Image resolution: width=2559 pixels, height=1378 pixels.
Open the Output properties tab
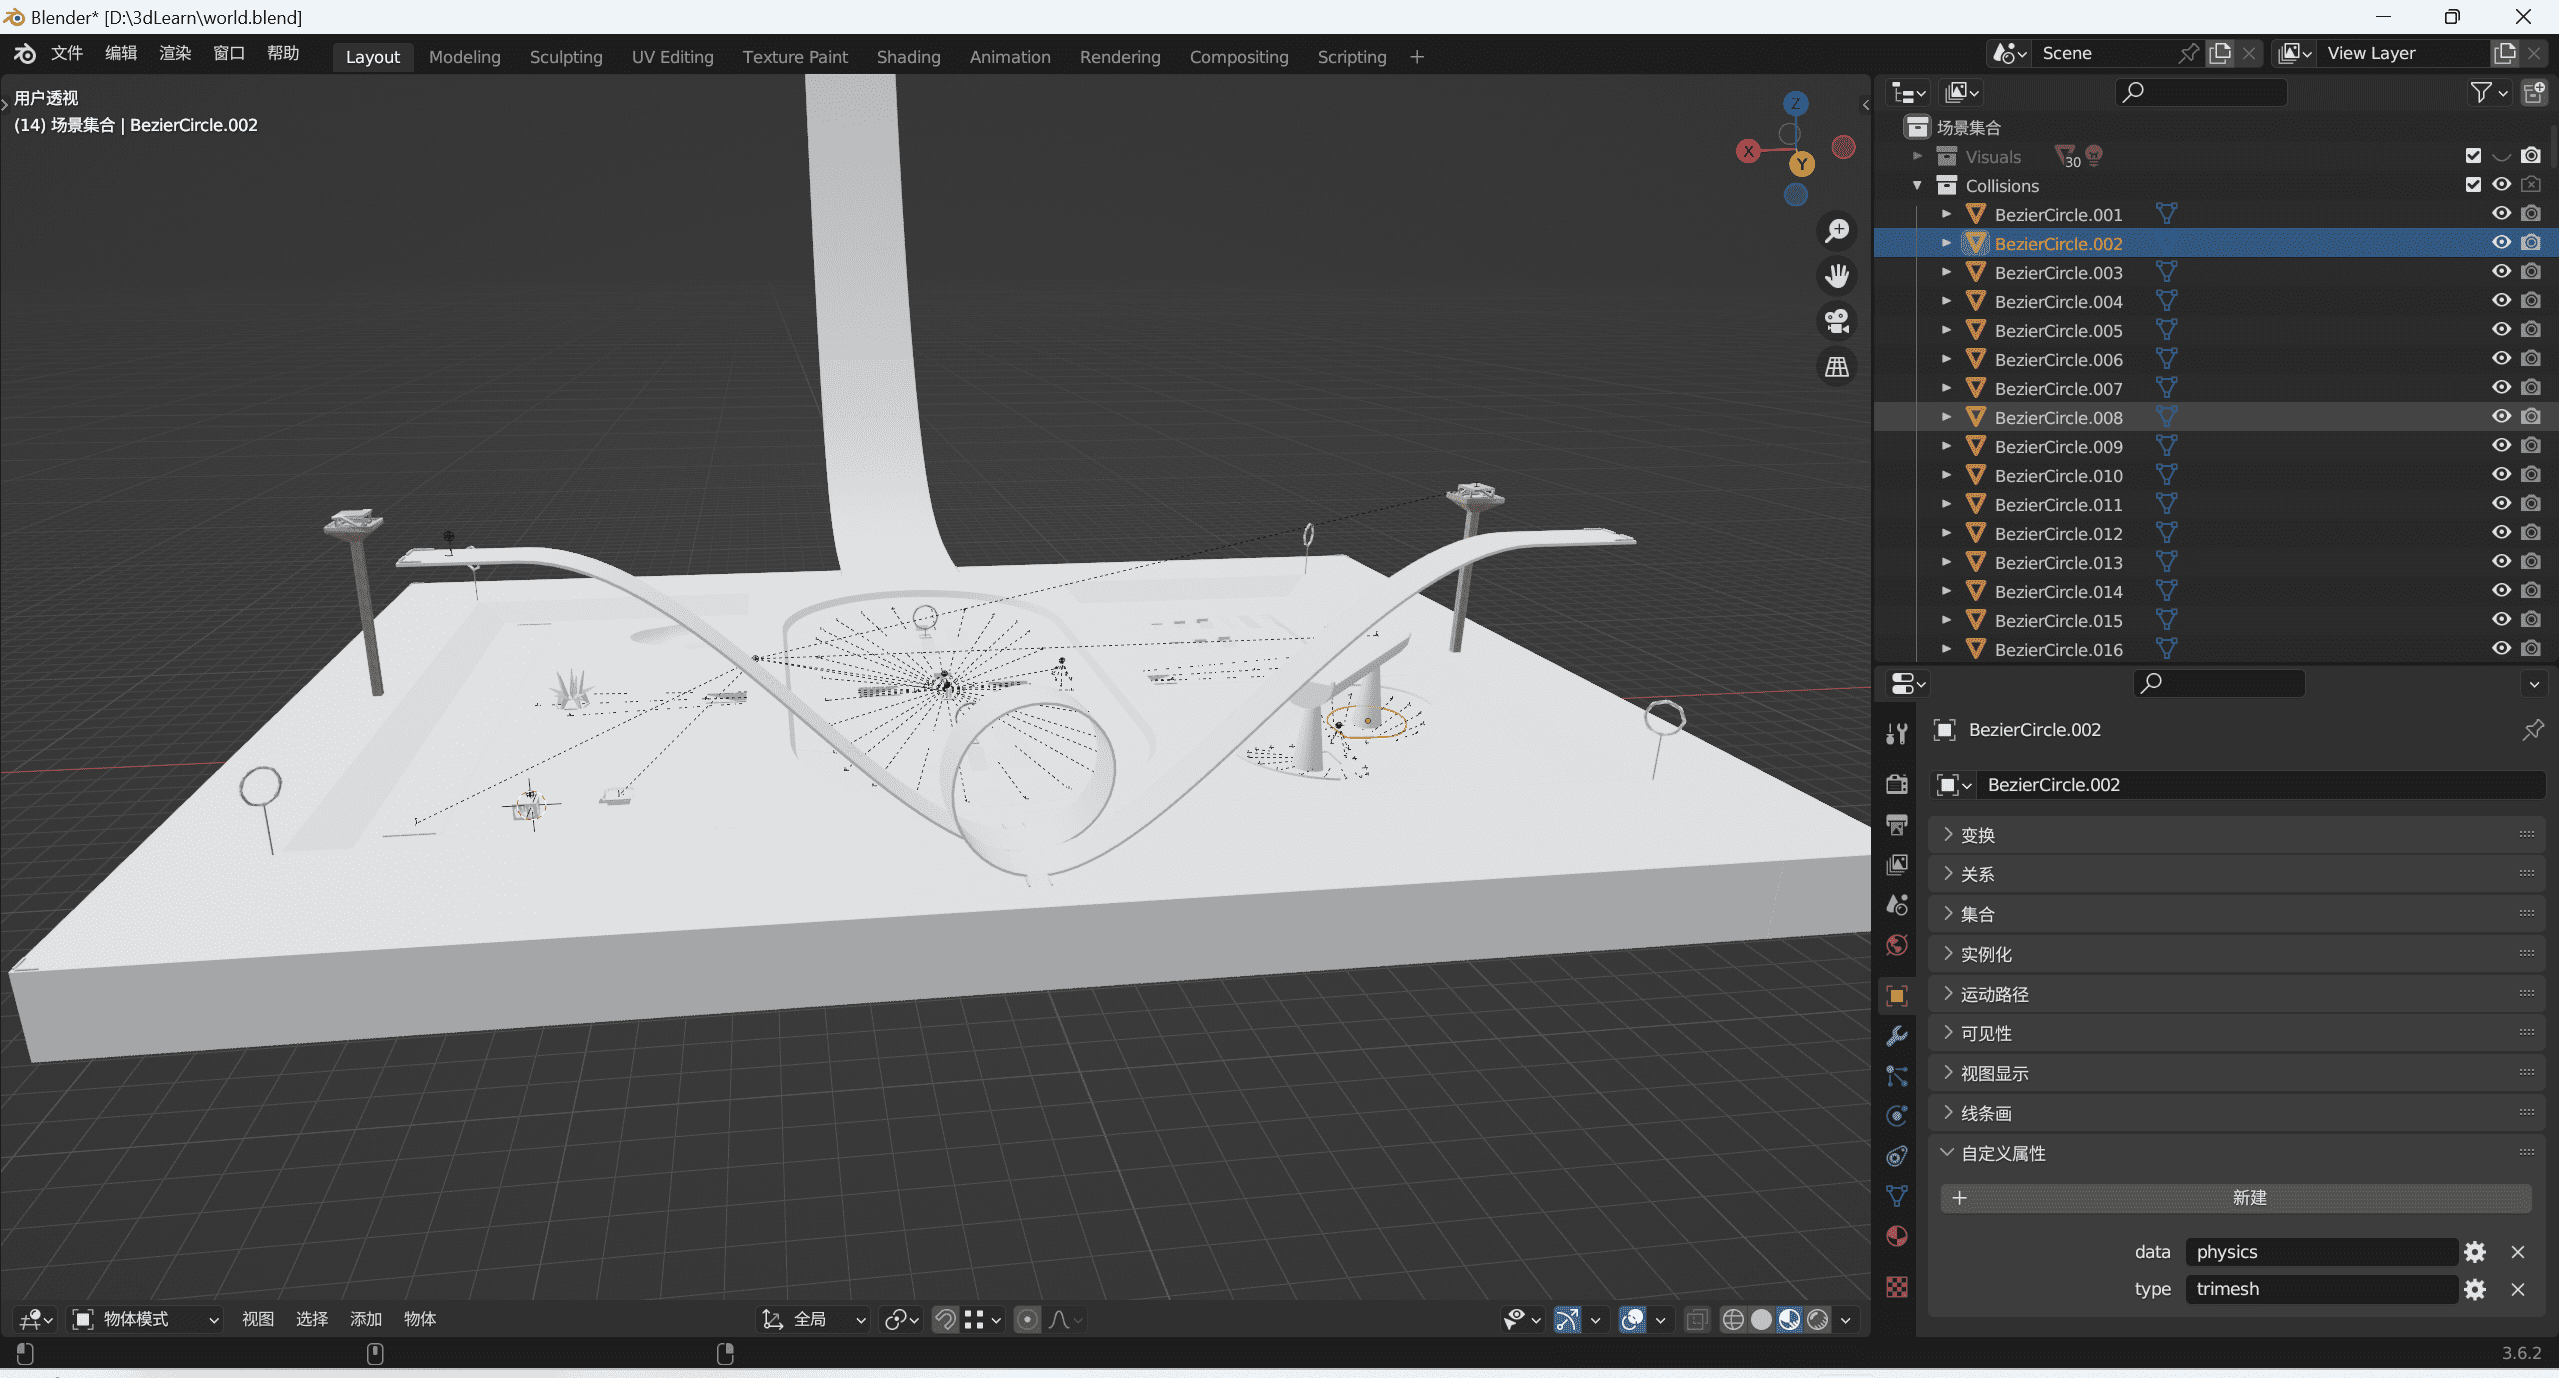(1897, 824)
